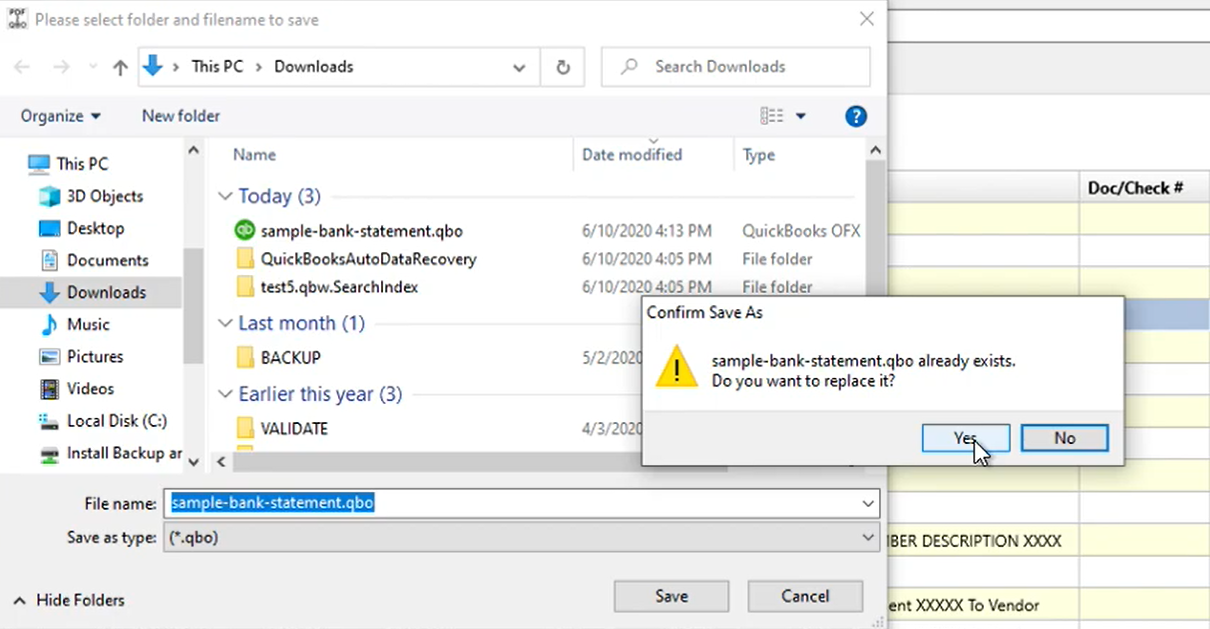Select Desktop in navigation pane
This screenshot has height=629, width=1210.
96,228
